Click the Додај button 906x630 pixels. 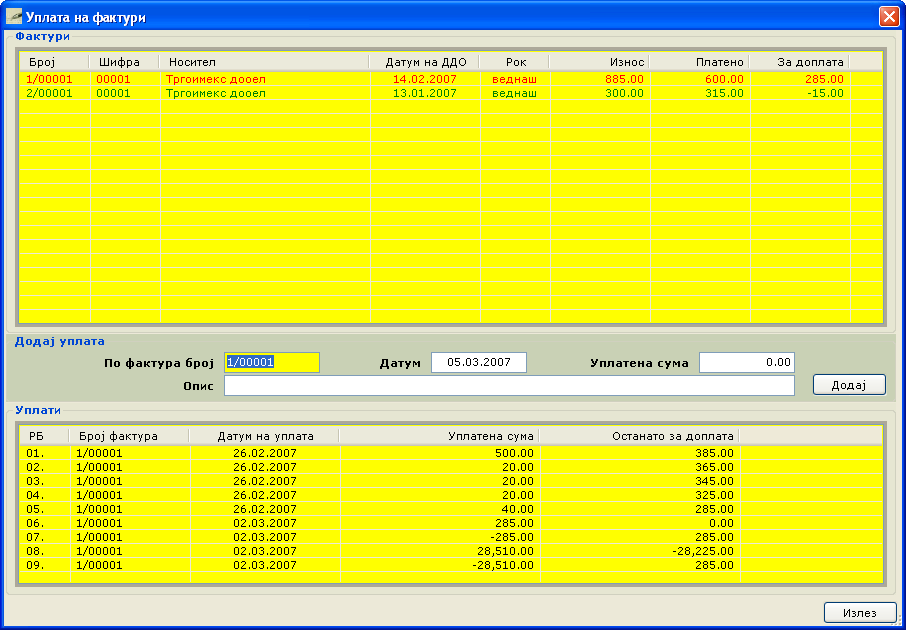[x=849, y=385]
